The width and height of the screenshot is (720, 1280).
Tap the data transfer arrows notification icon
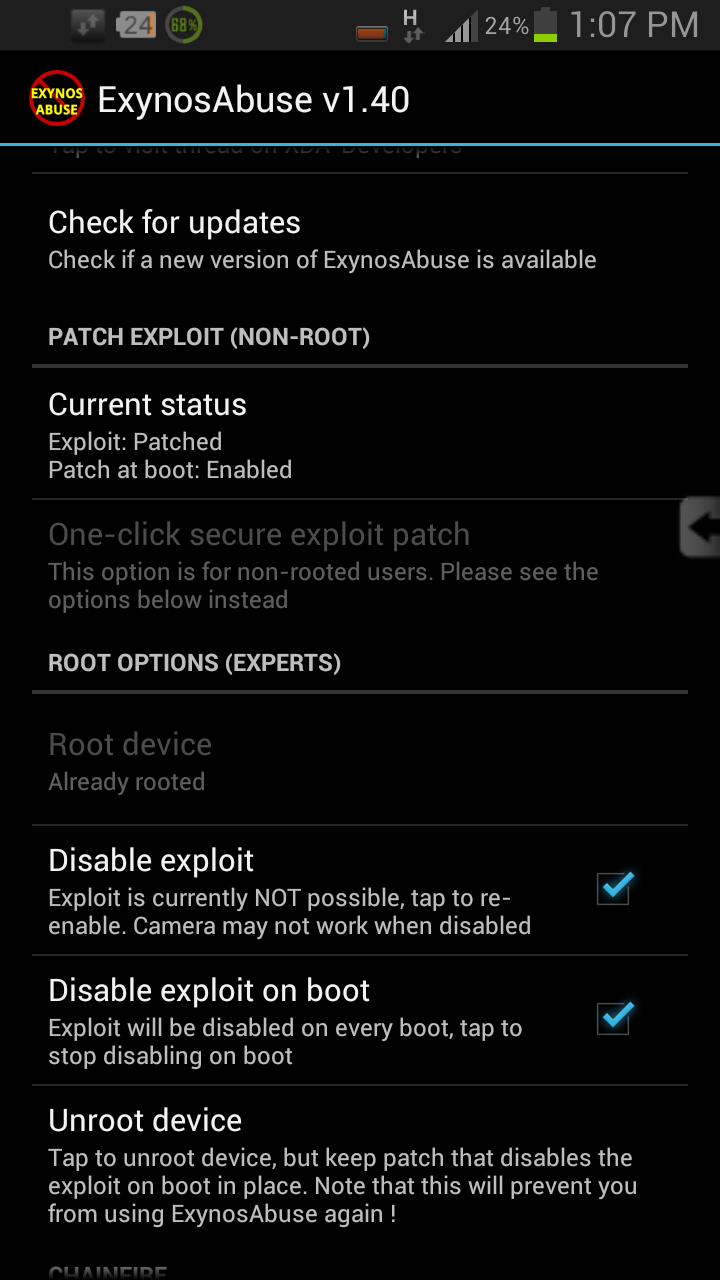pos(89,25)
